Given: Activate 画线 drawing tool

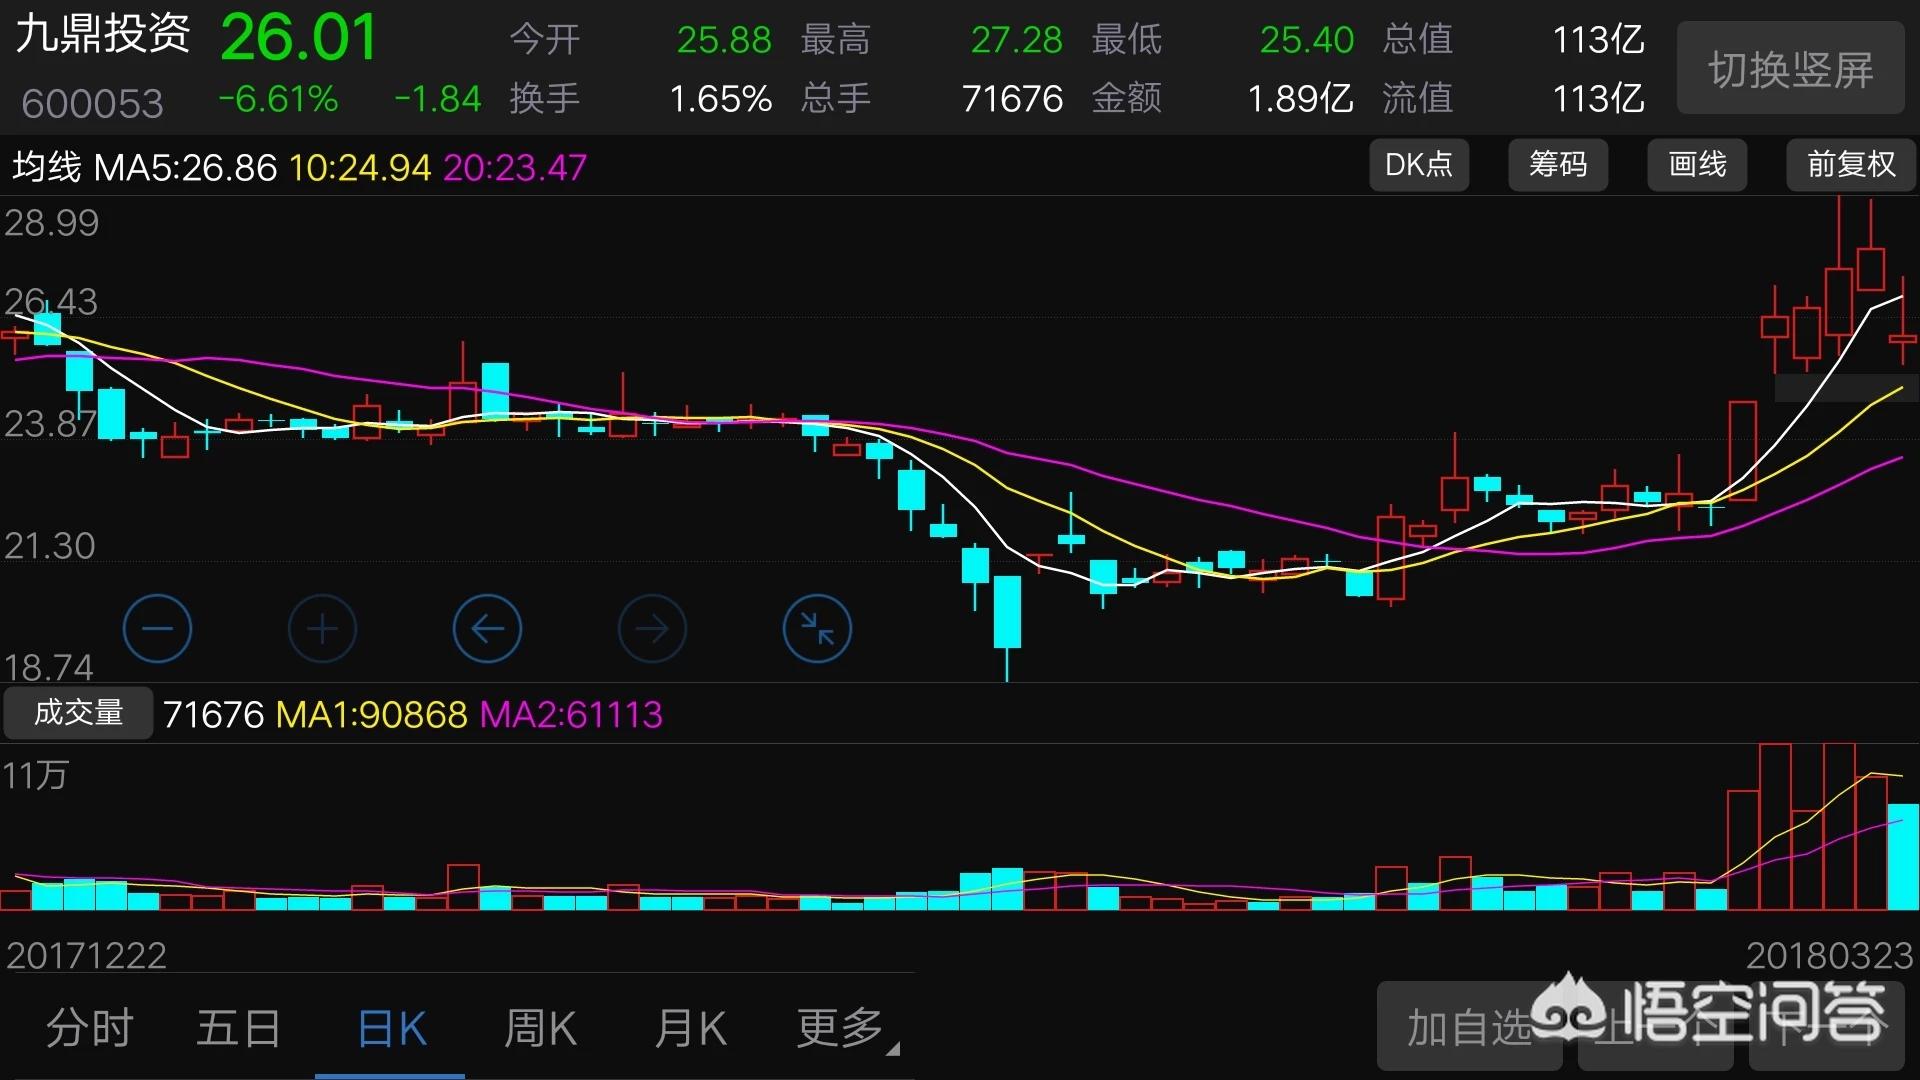Looking at the screenshot, I should point(1697,165).
